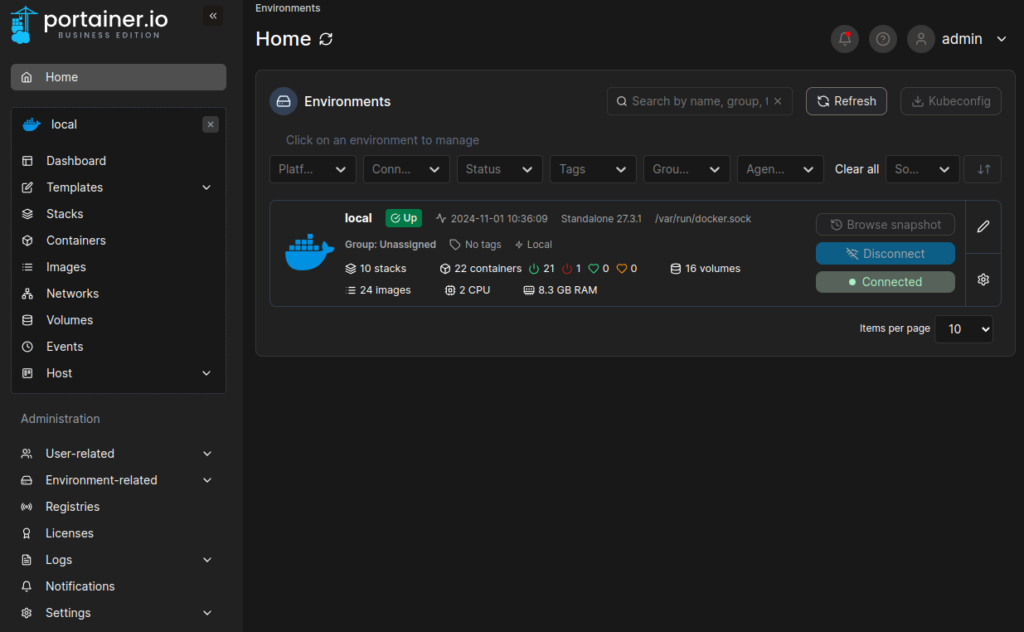Open the Platform filter dropdown
Image resolution: width=1024 pixels, height=632 pixels.
tap(313, 169)
